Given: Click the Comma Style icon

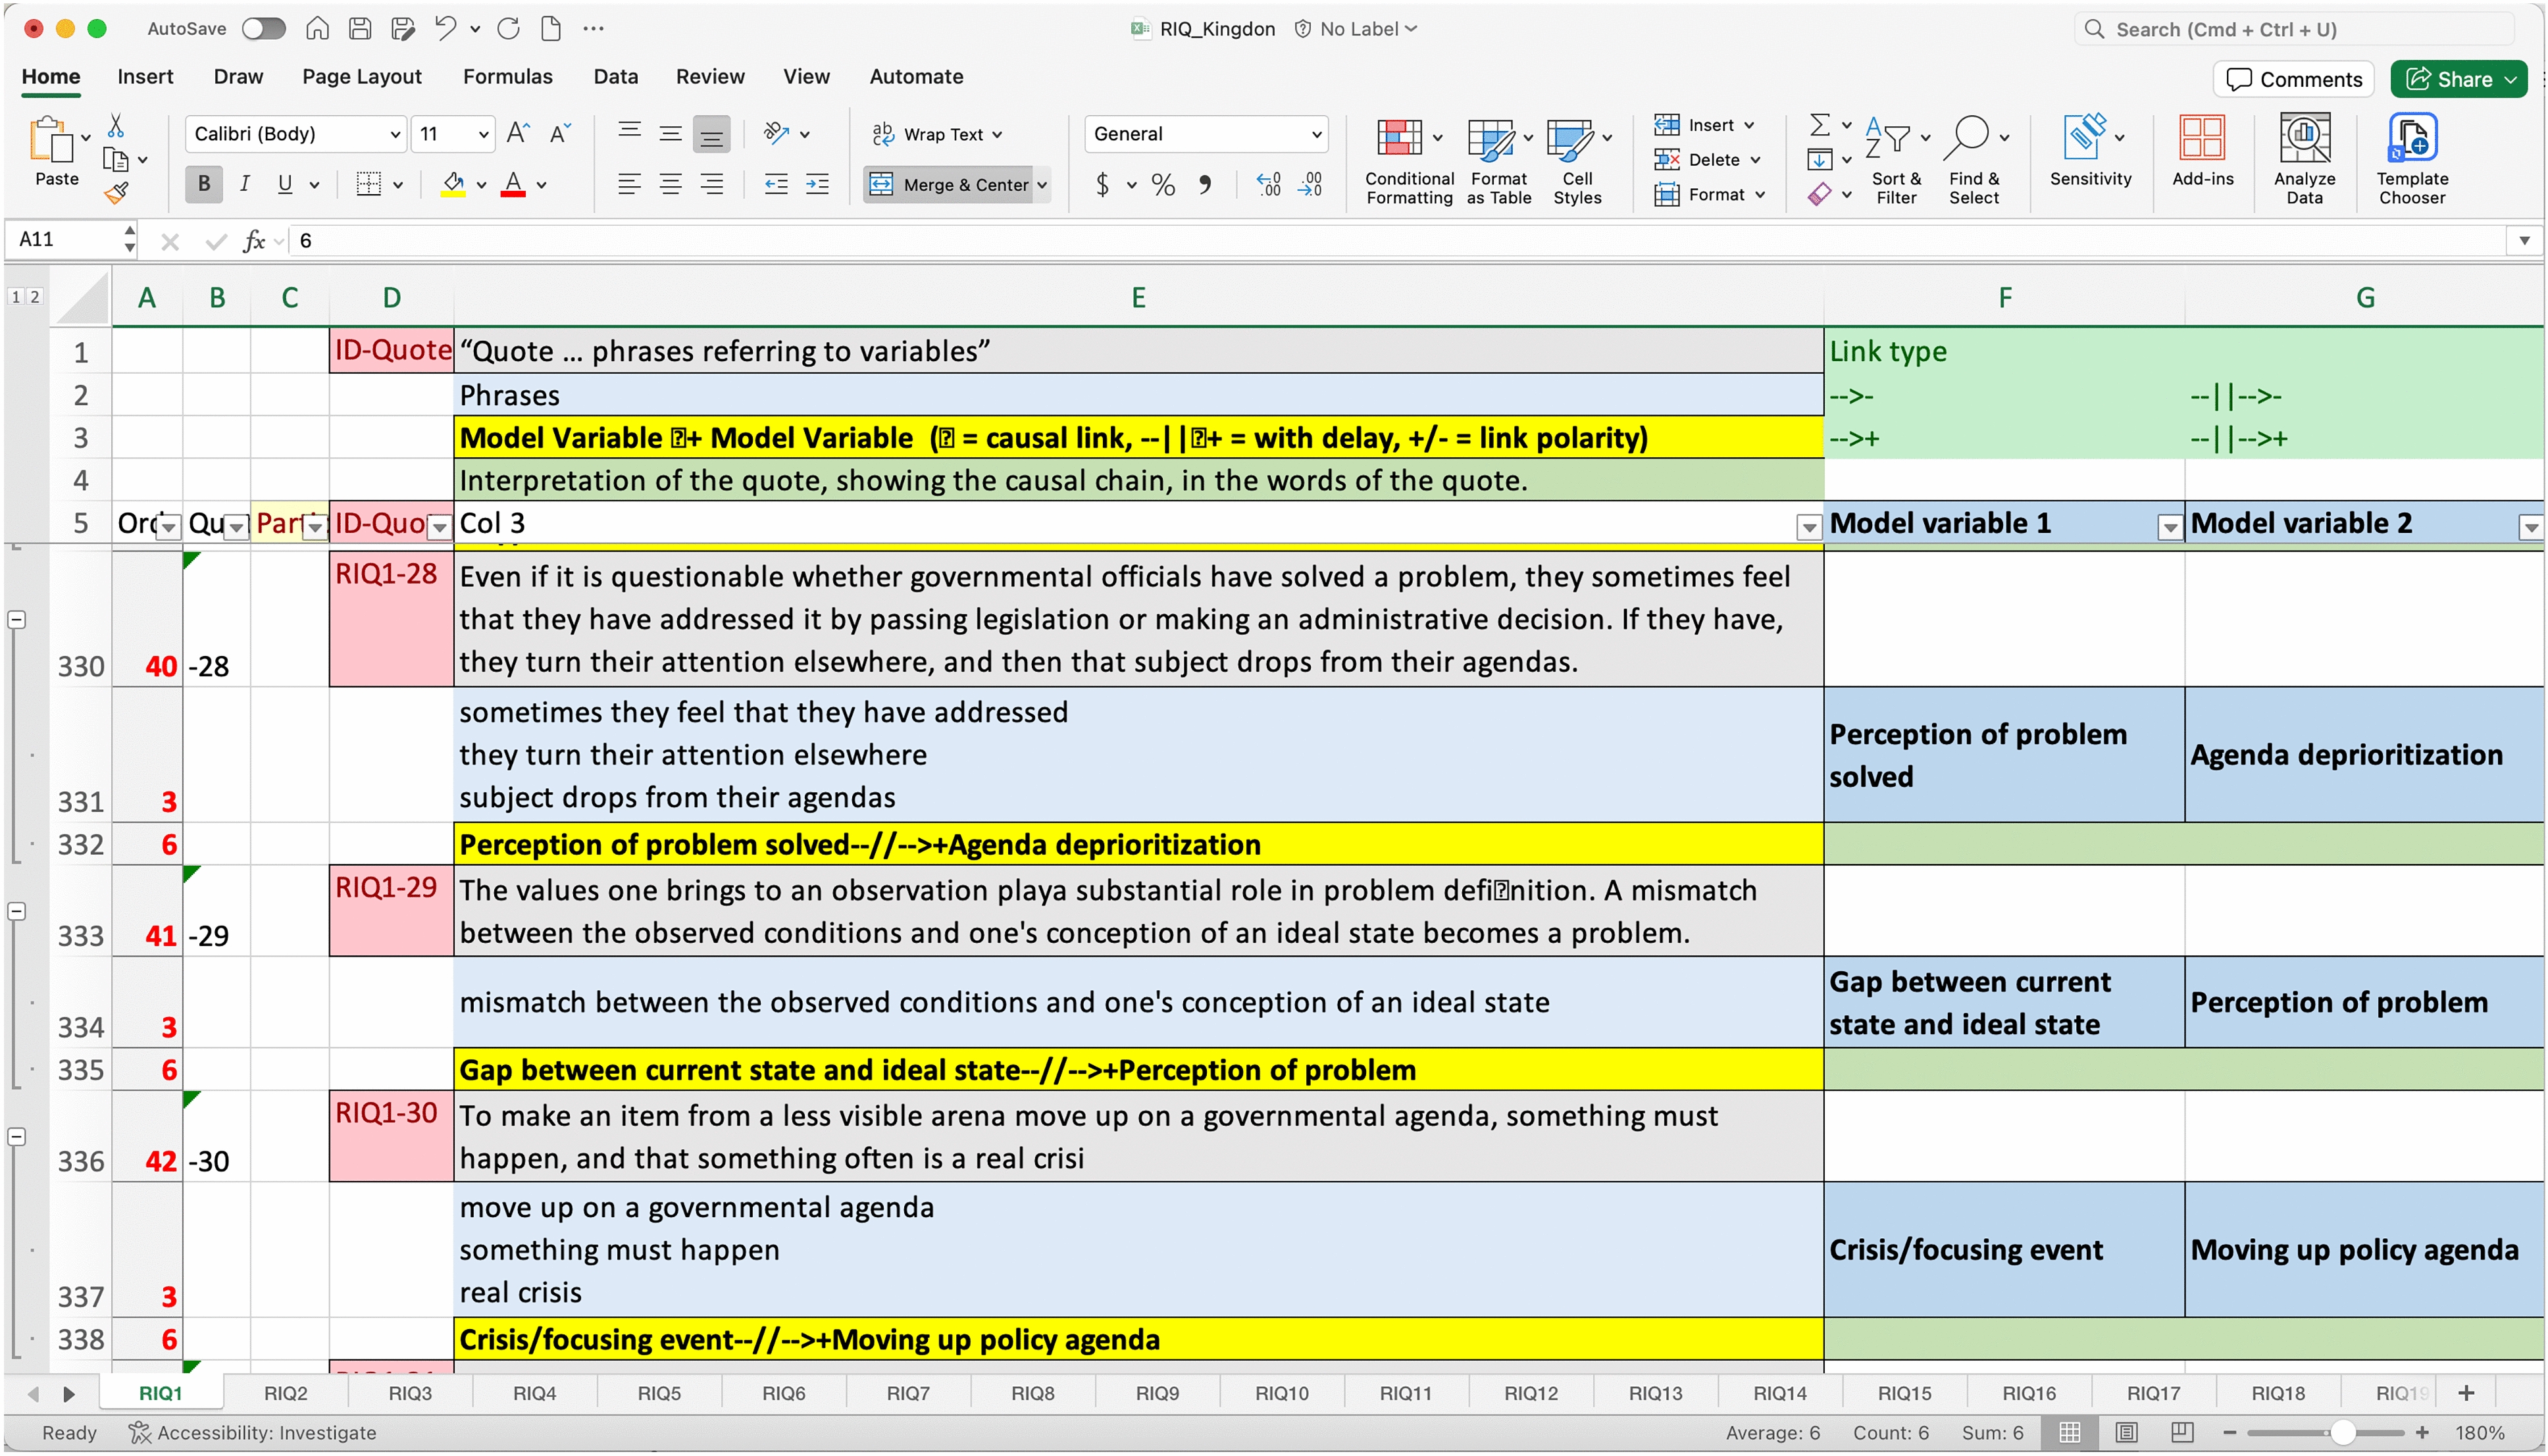Looking at the screenshot, I should [x=1205, y=184].
